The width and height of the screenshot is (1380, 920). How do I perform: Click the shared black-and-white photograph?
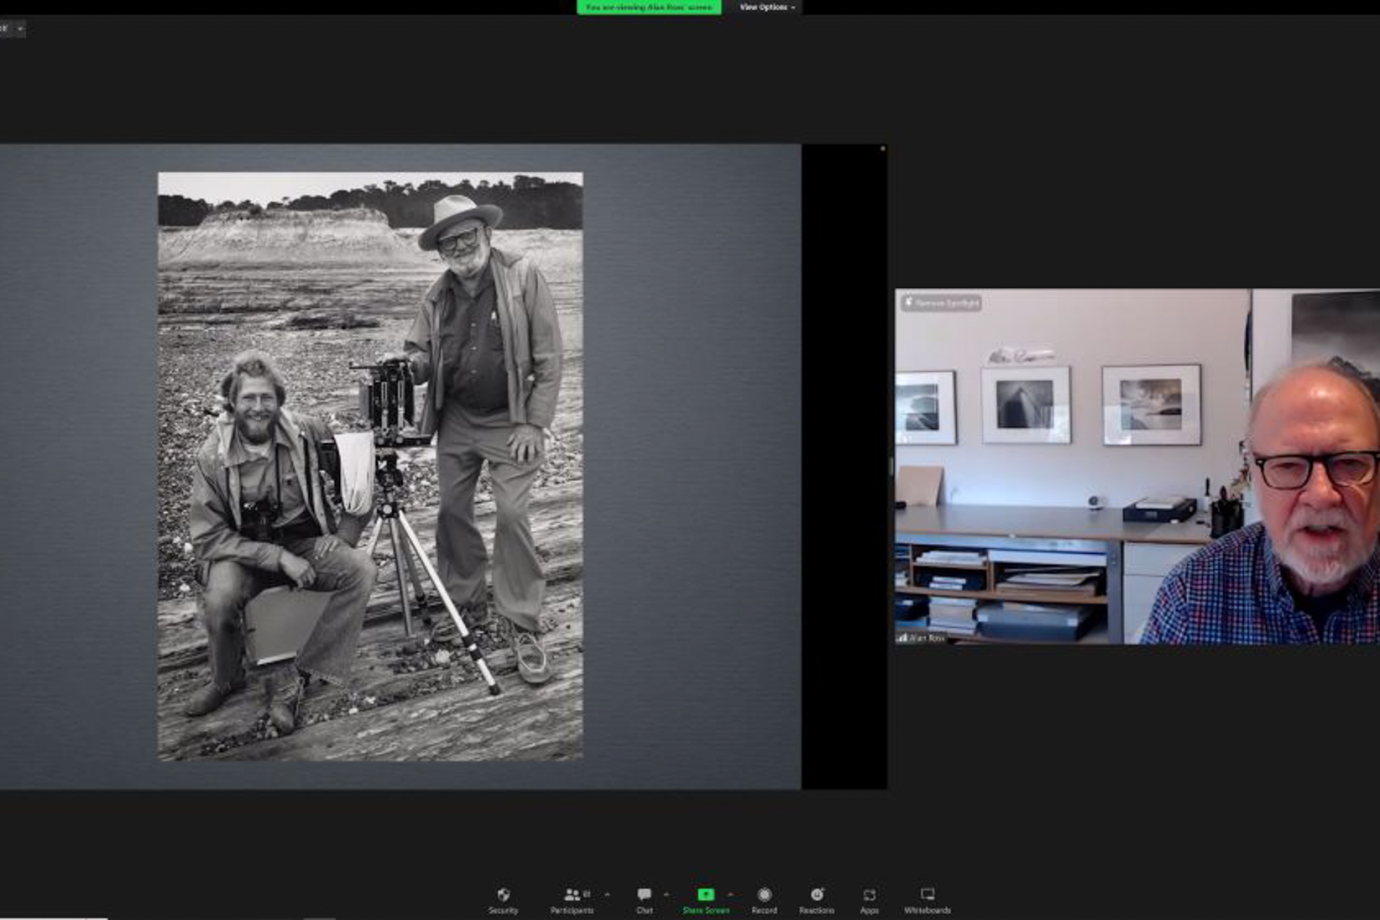(x=370, y=466)
